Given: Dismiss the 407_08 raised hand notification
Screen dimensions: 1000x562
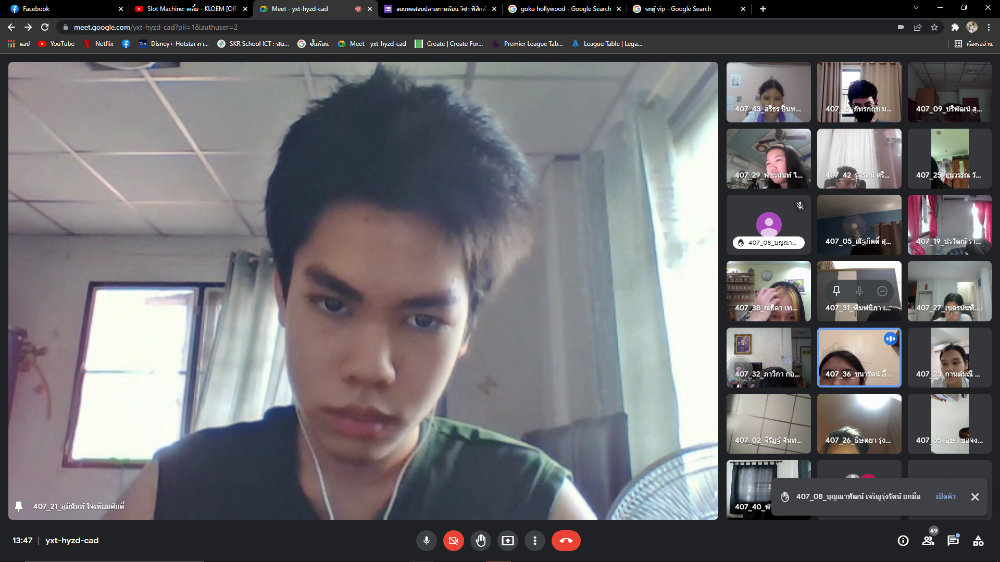Looking at the screenshot, I should (x=975, y=497).
